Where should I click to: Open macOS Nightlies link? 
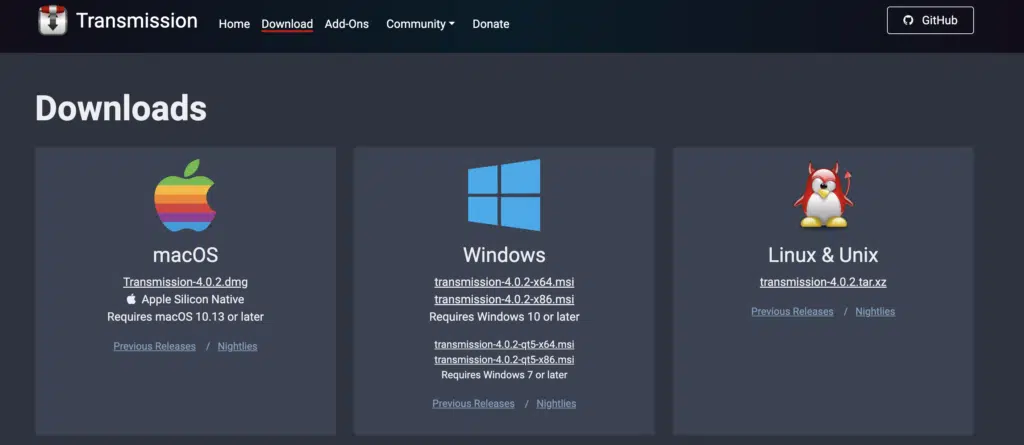[x=238, y=346]
